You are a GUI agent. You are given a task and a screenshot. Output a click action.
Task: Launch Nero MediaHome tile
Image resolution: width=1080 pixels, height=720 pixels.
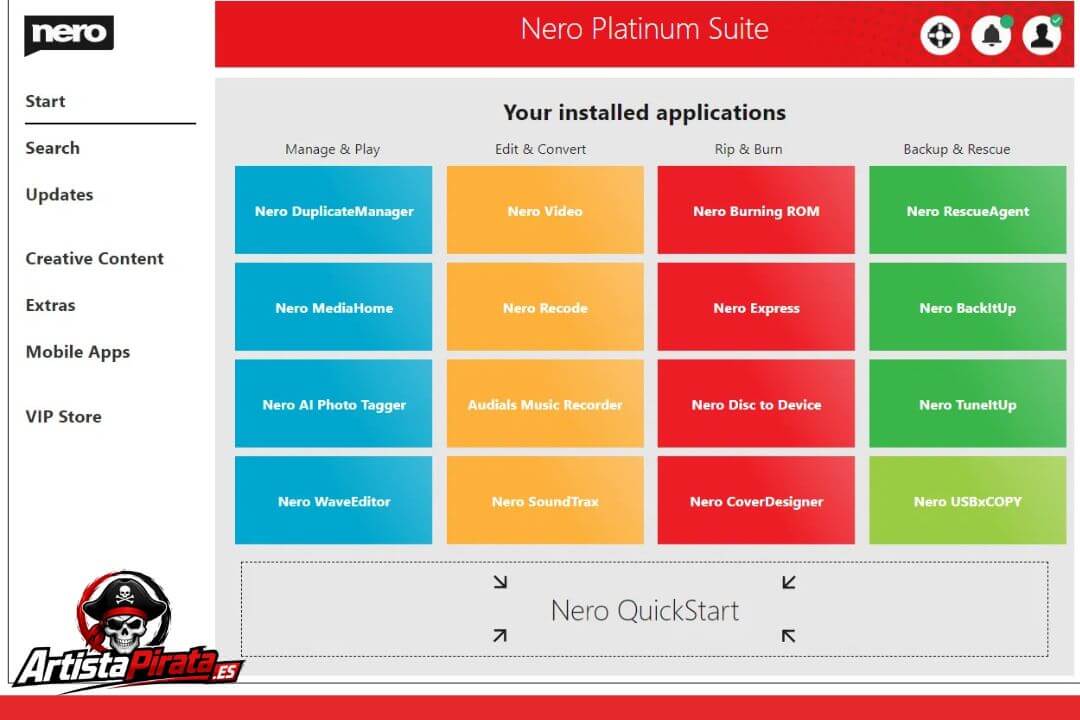(x=333, y=307)
